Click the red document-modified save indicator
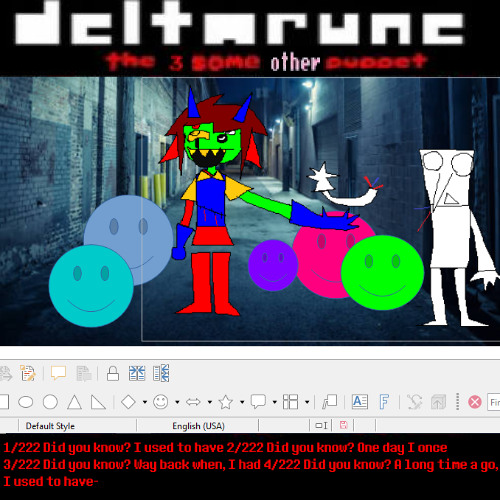500x500 pixels. click(x=343, y=425)
